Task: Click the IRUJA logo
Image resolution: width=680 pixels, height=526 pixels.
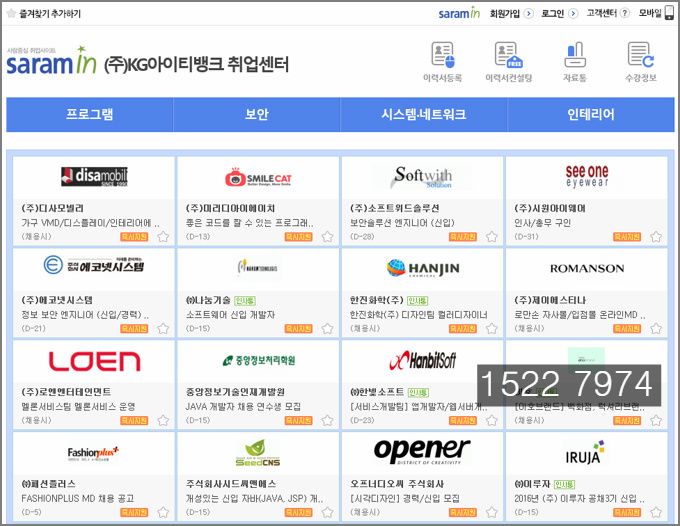Action: pos(585,453)
